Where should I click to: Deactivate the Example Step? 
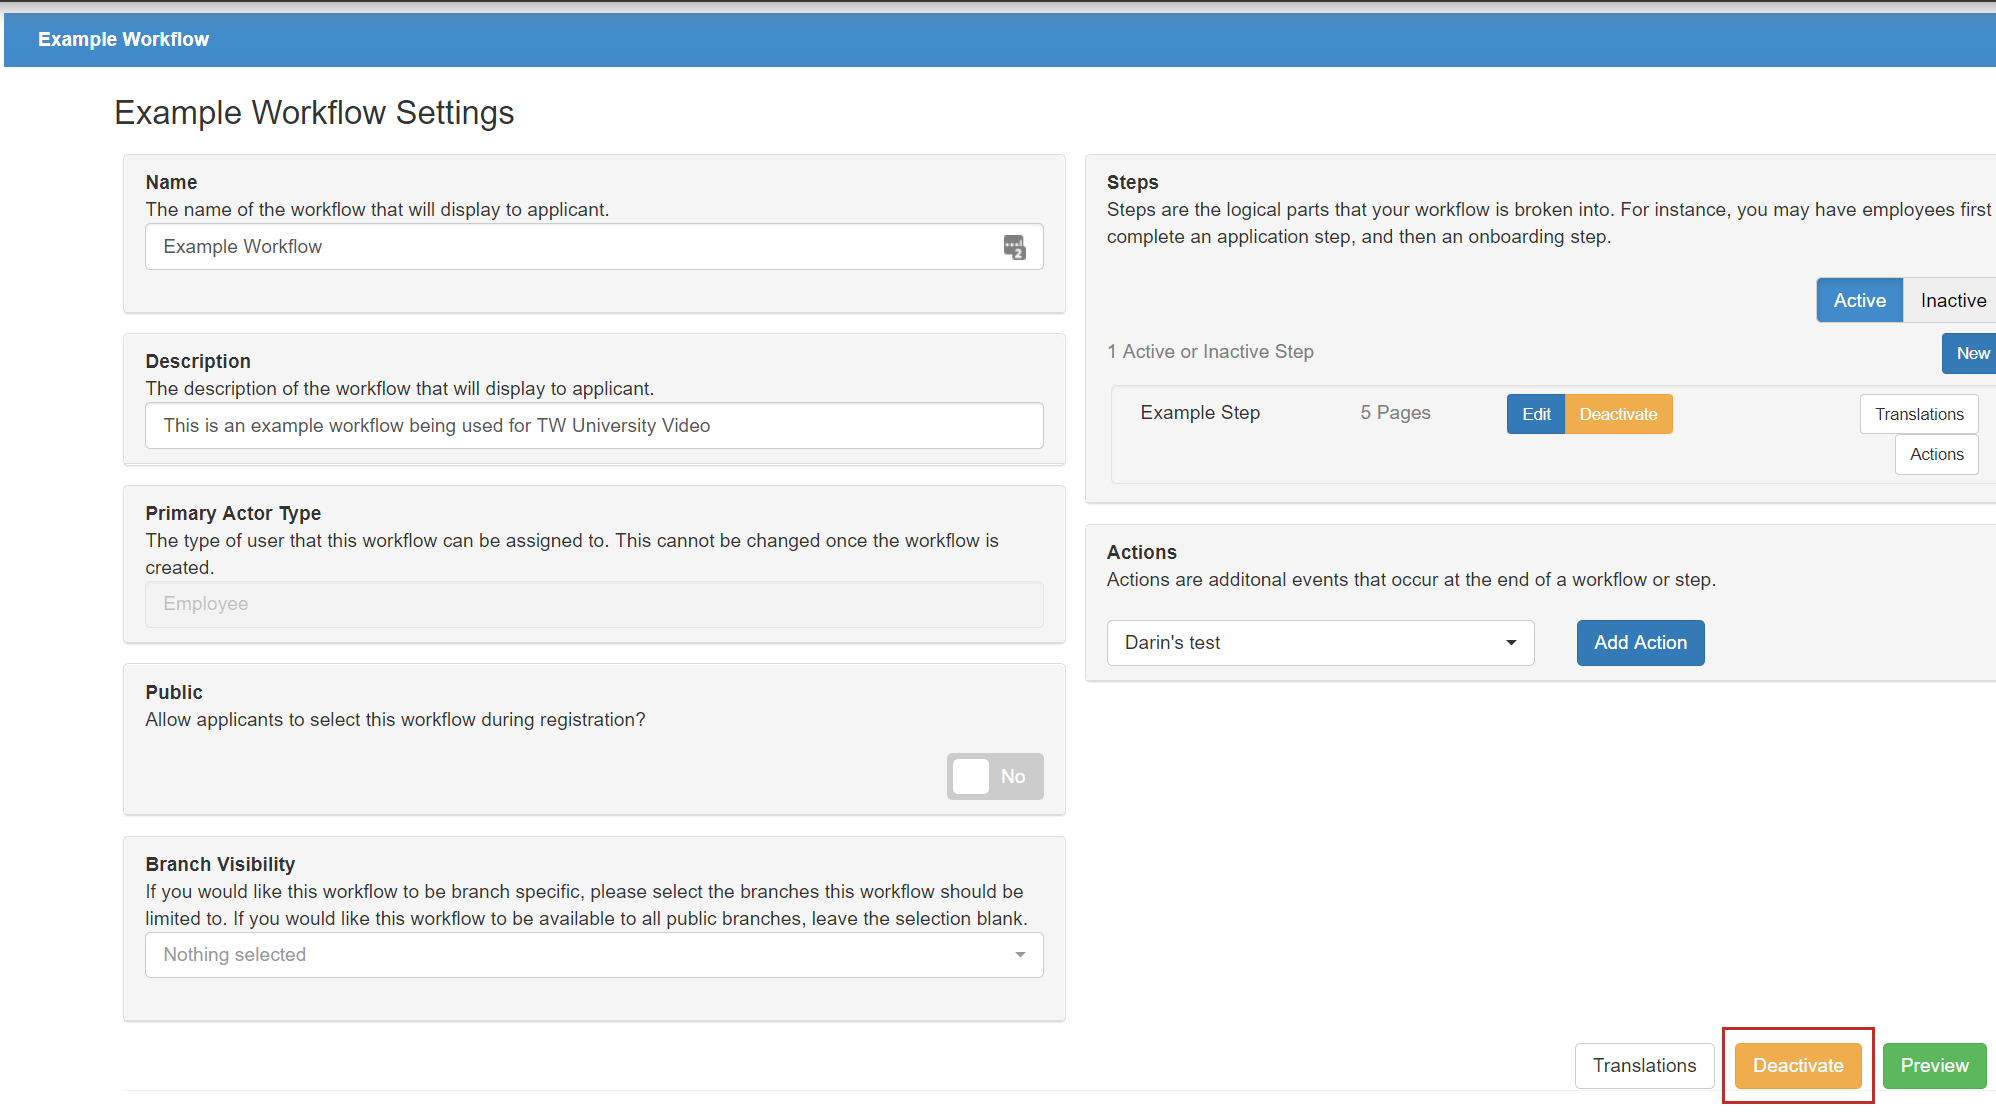1617,414
